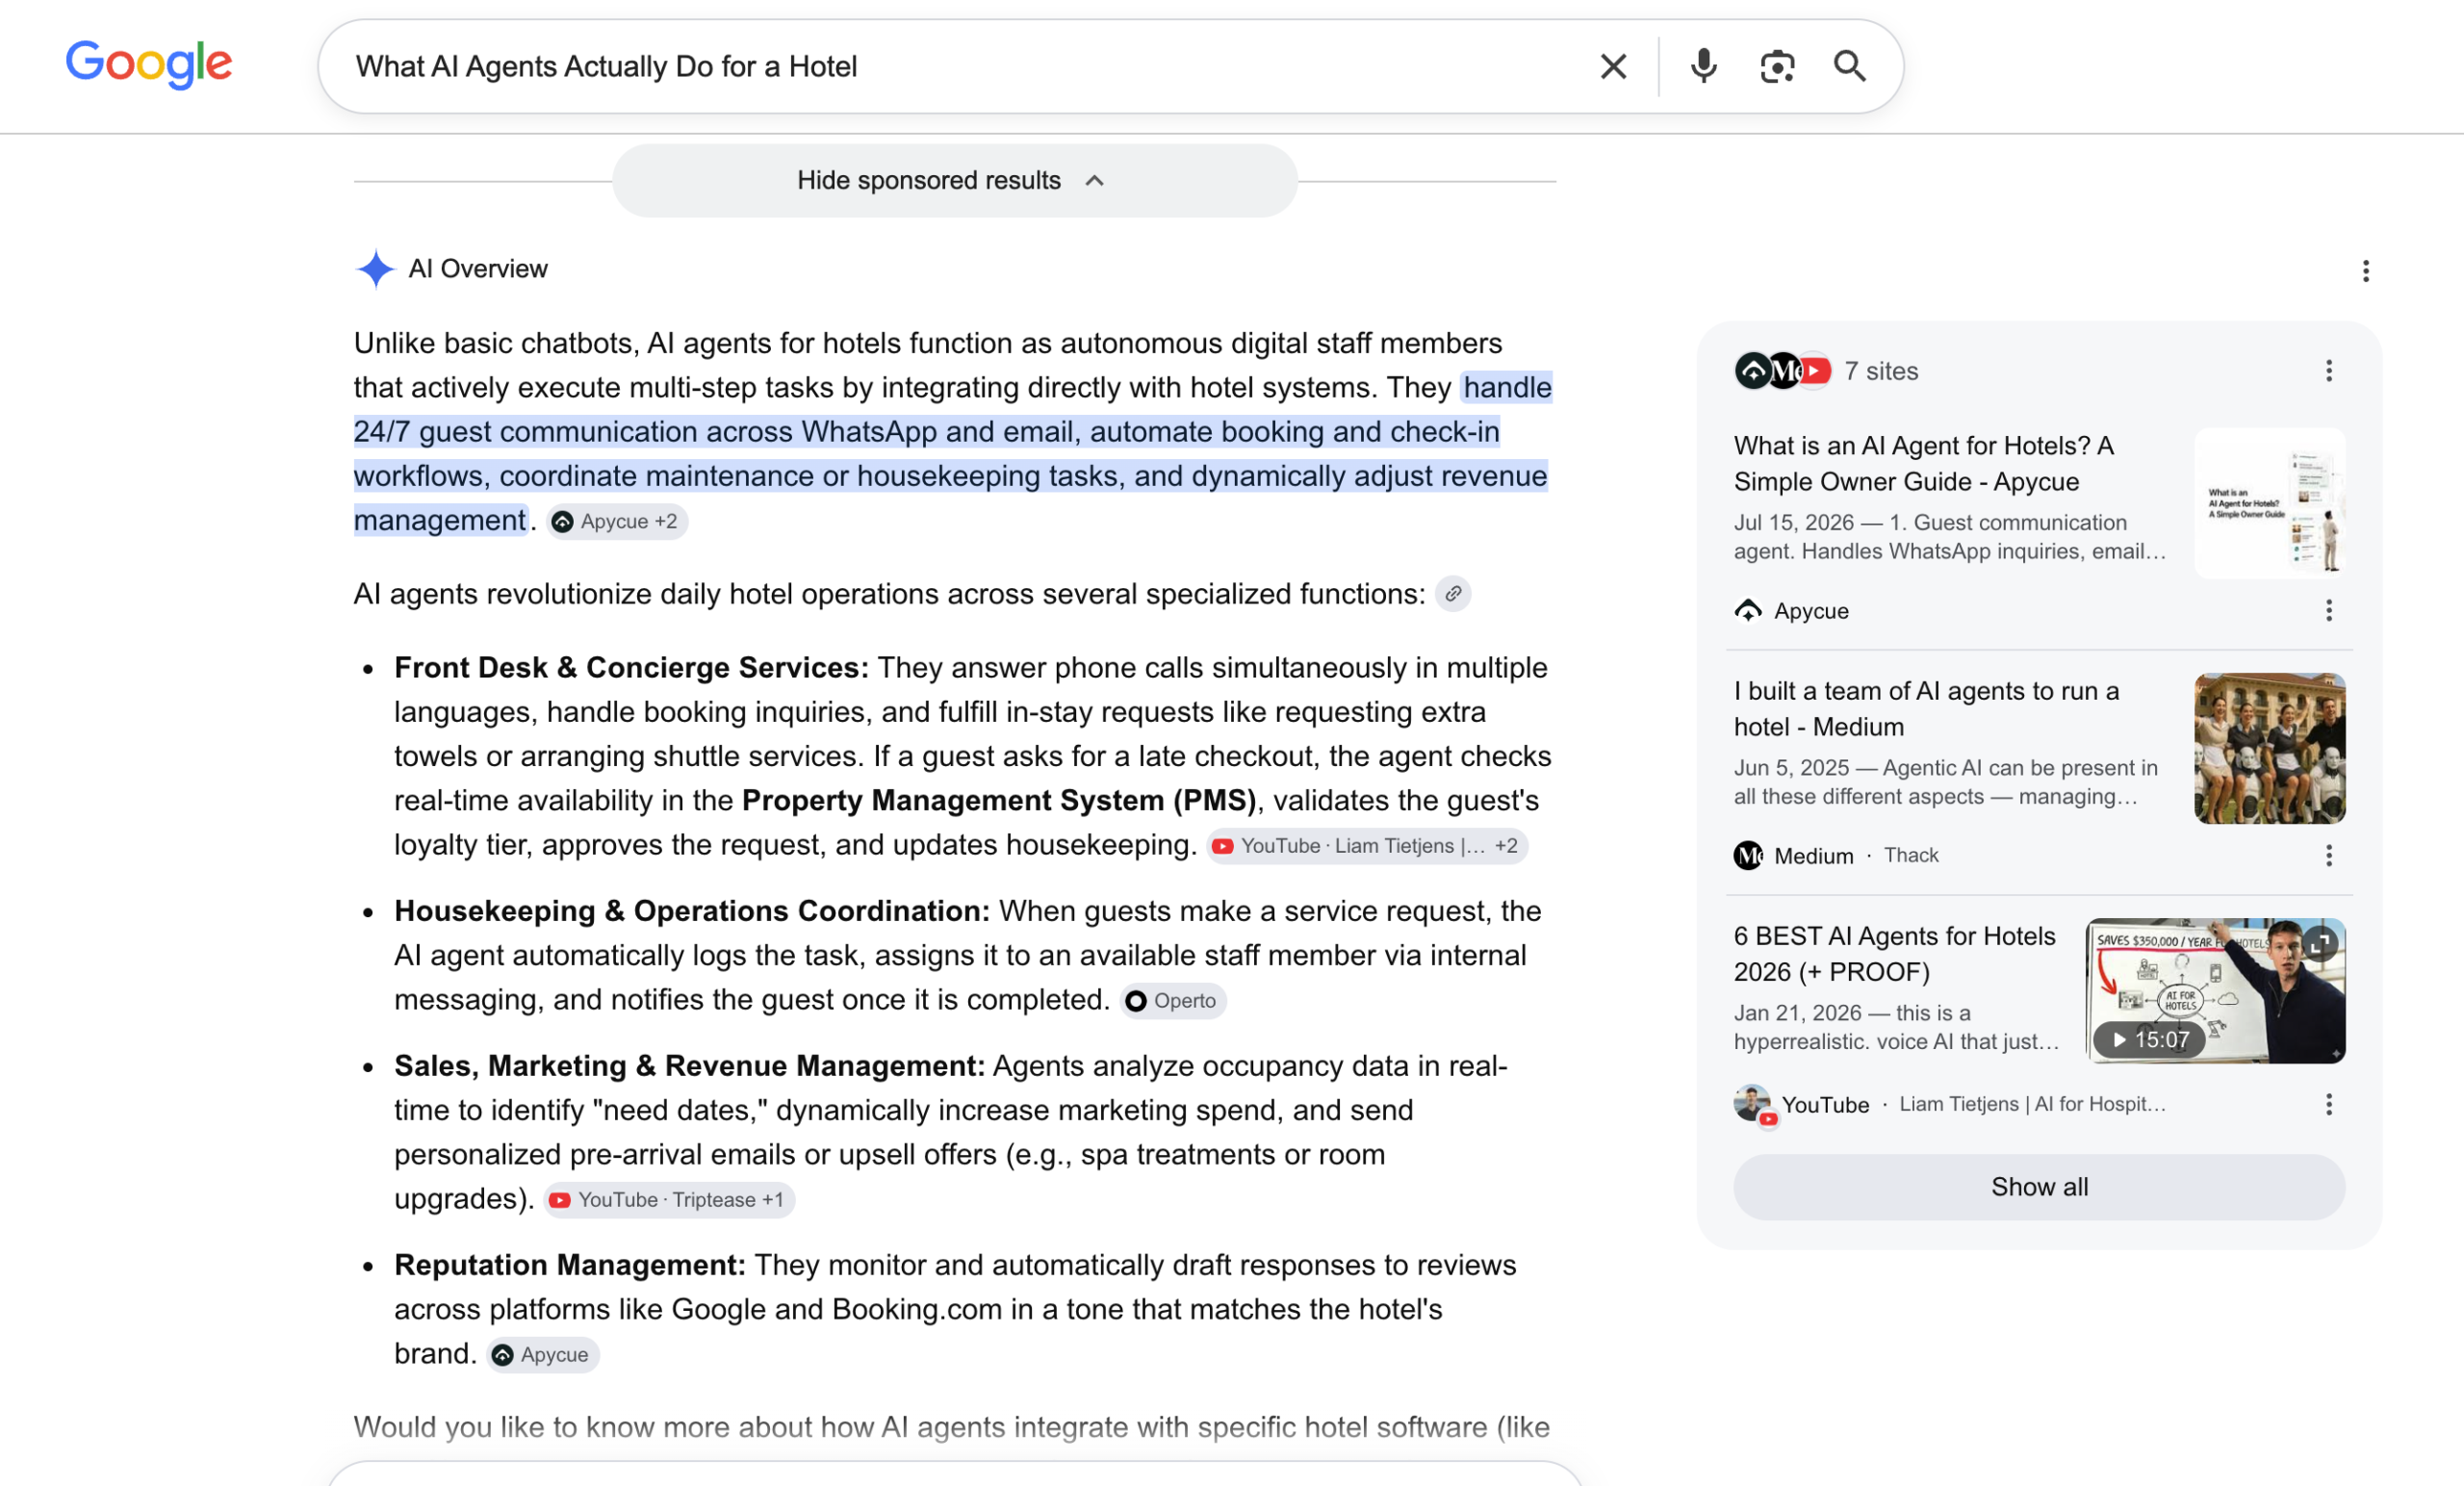Clear the search query with the X icon
Image resolution: width=2464 pixels, height=1486 pixels.
(x=1613, y=67)
